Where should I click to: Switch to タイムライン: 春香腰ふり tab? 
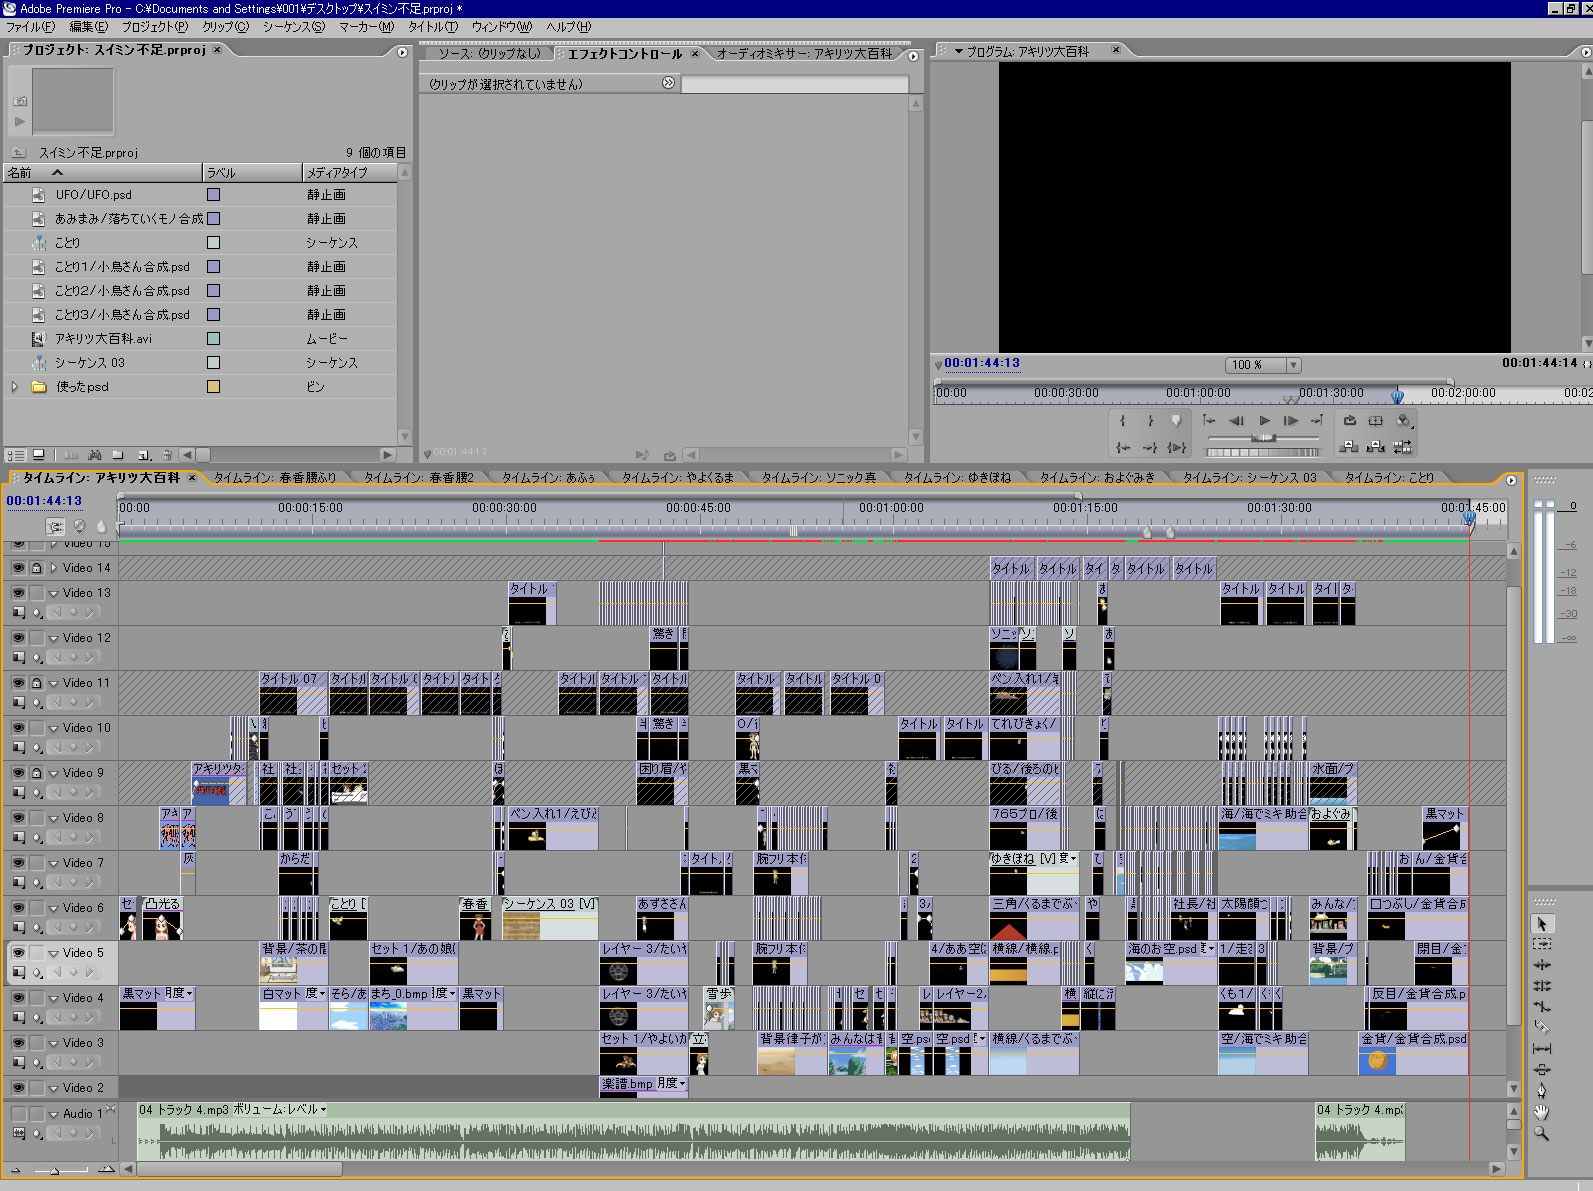tap(275, 477)
